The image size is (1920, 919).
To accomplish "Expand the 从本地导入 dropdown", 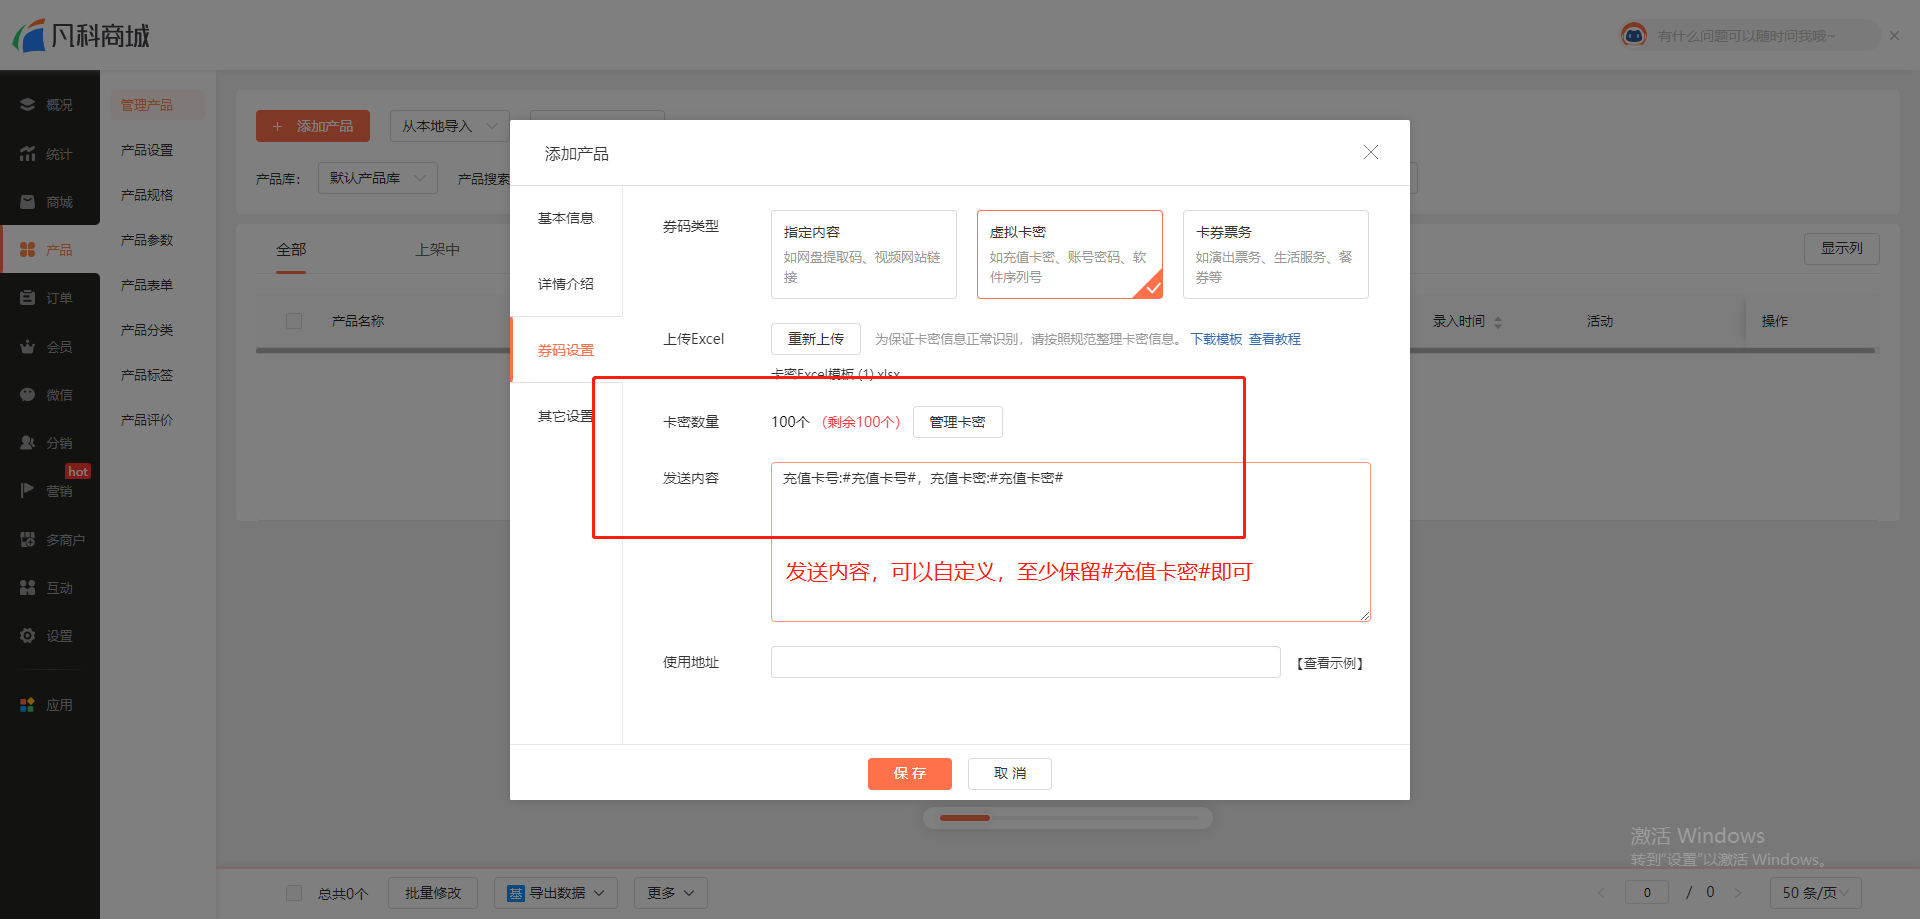I will [449, 126].
